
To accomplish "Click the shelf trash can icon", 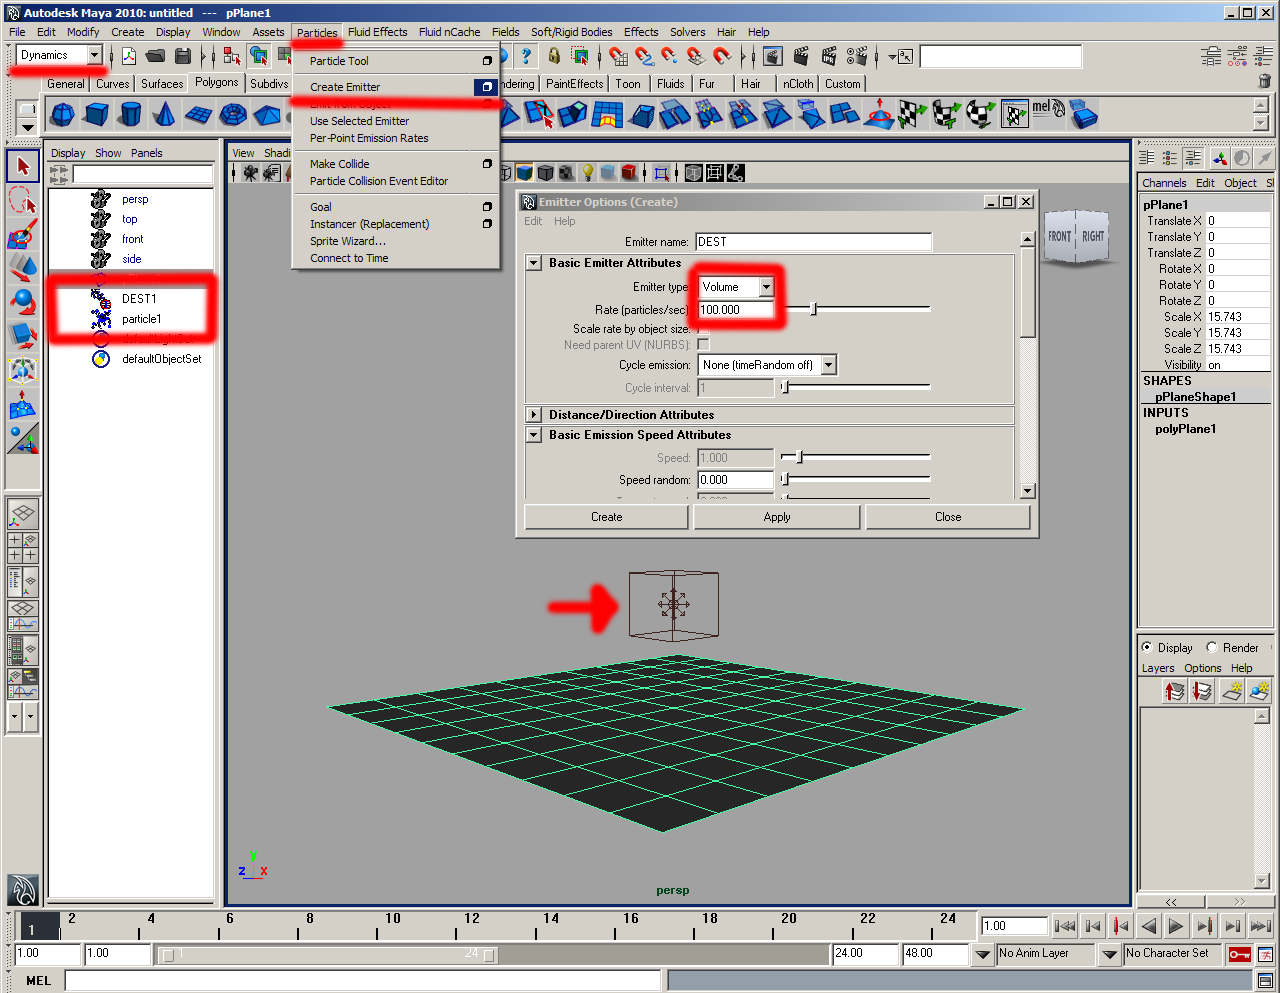I will tap(1264, 82).
